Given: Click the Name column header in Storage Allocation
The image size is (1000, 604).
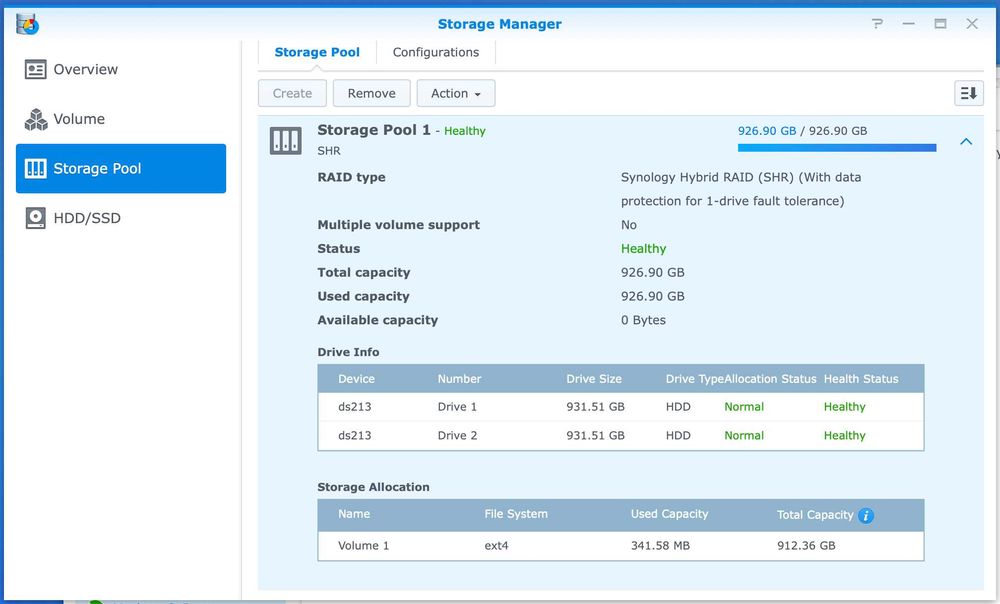Looking at the screenshot, I should (354, 514).
